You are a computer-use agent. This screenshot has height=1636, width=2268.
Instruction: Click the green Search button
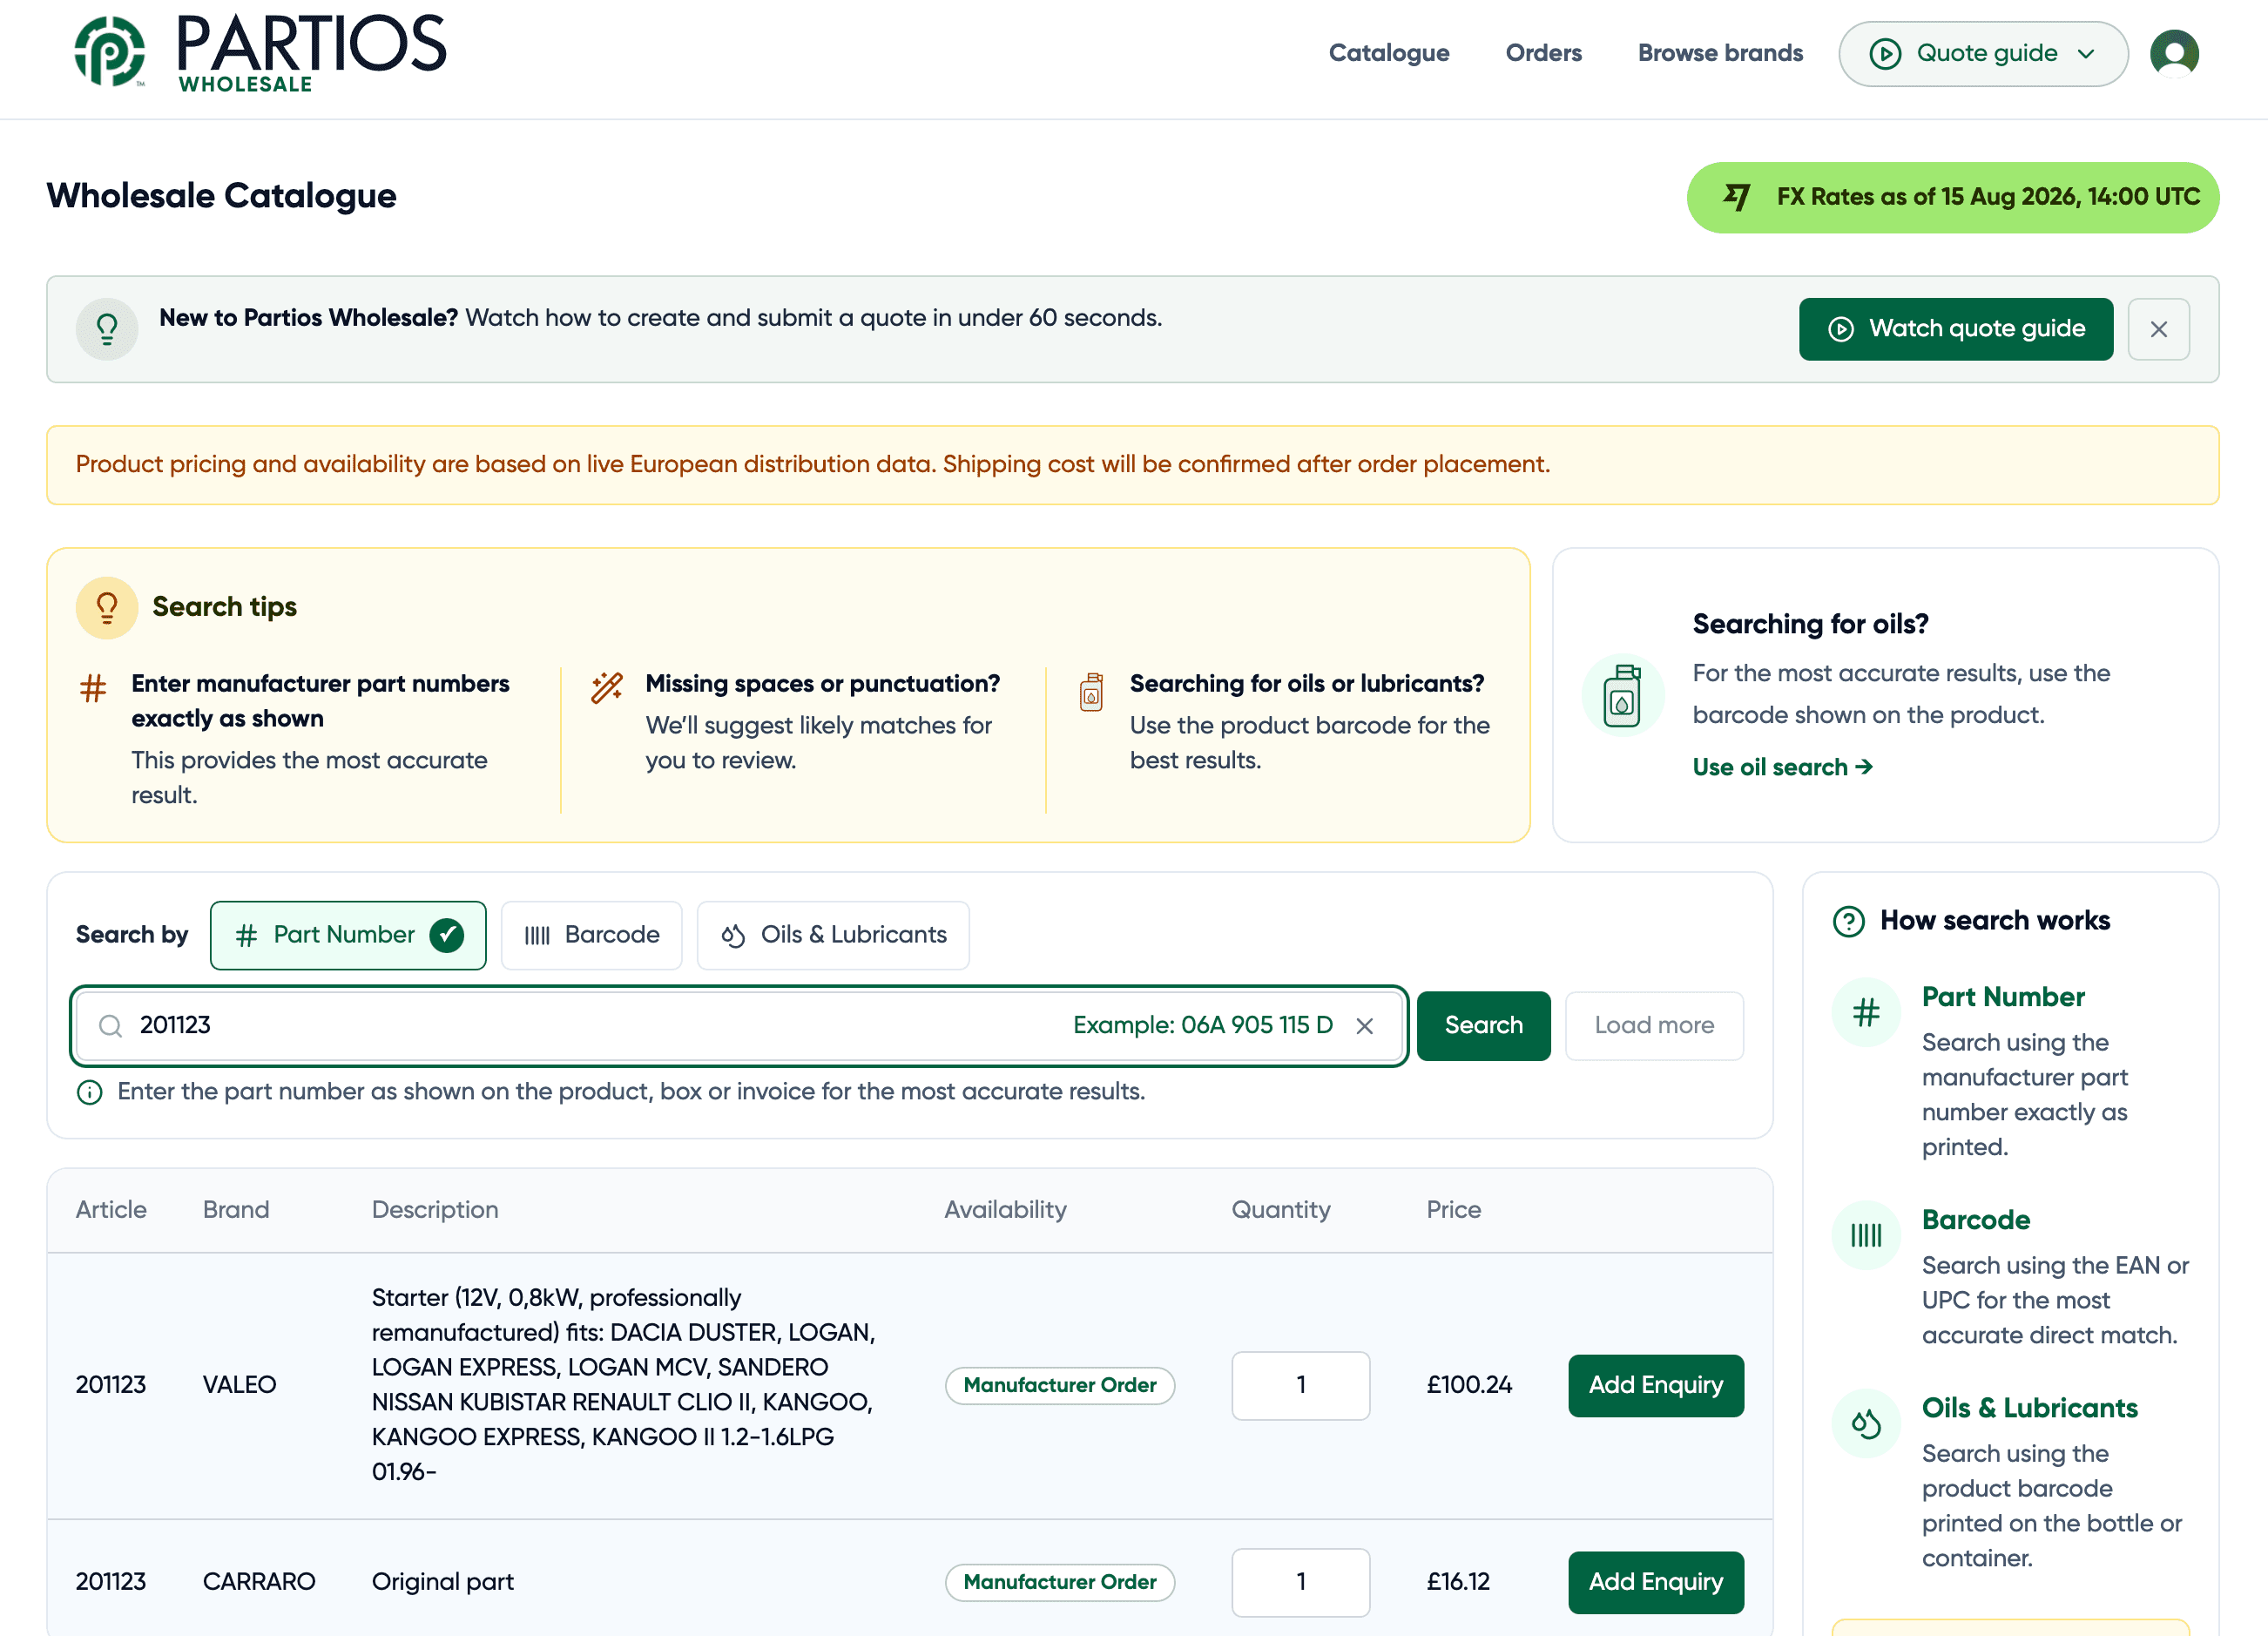point(1483,1026)
